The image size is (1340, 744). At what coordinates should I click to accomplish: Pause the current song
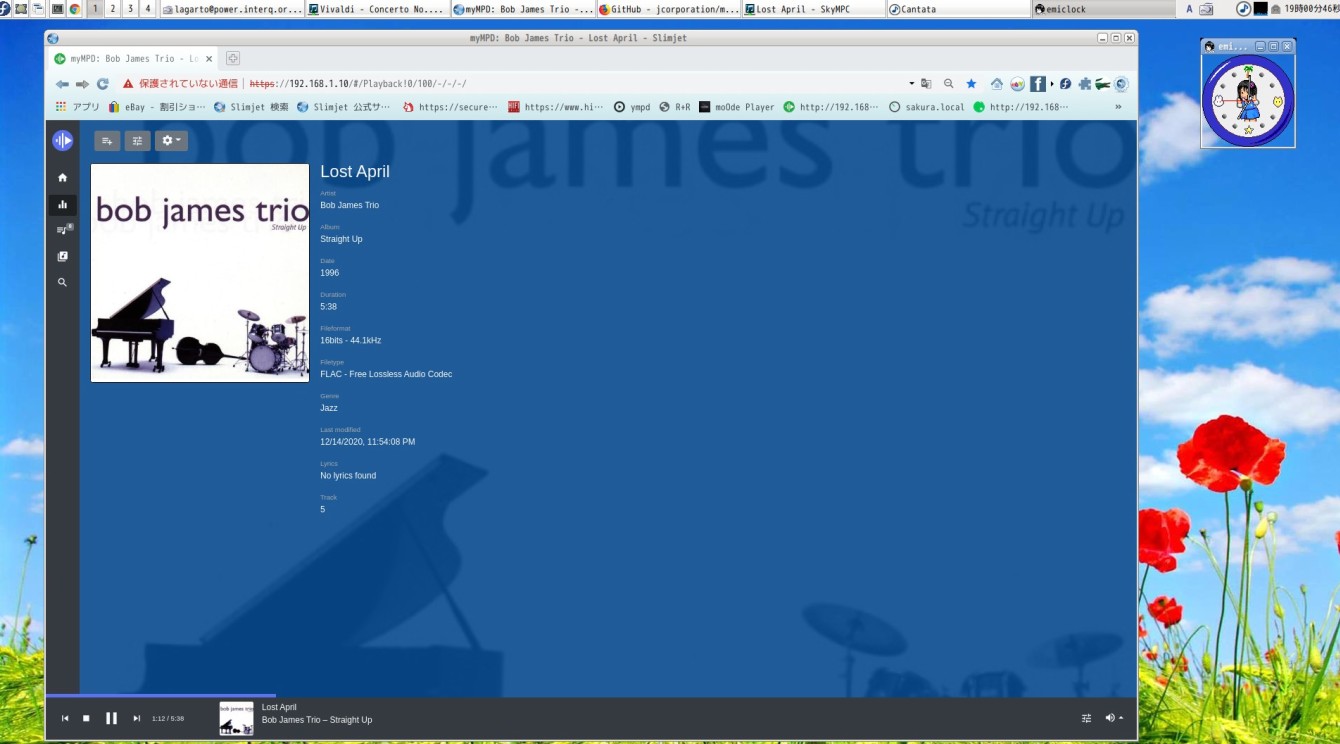pyautogui.click(x=111, y=718)
